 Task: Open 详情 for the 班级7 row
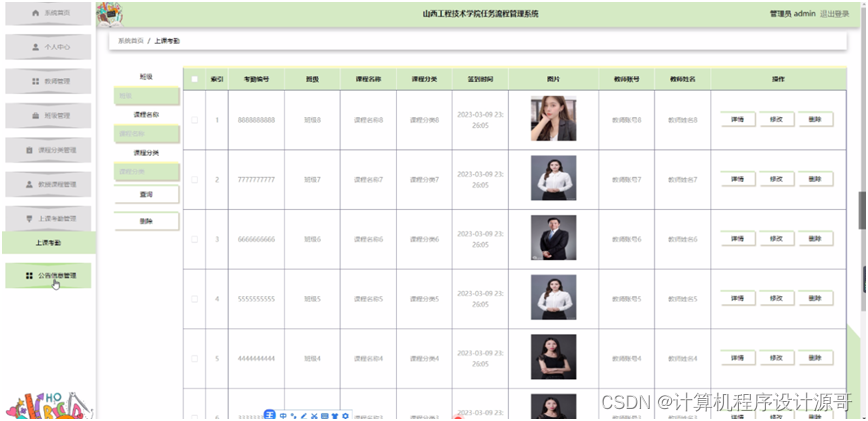737,179
